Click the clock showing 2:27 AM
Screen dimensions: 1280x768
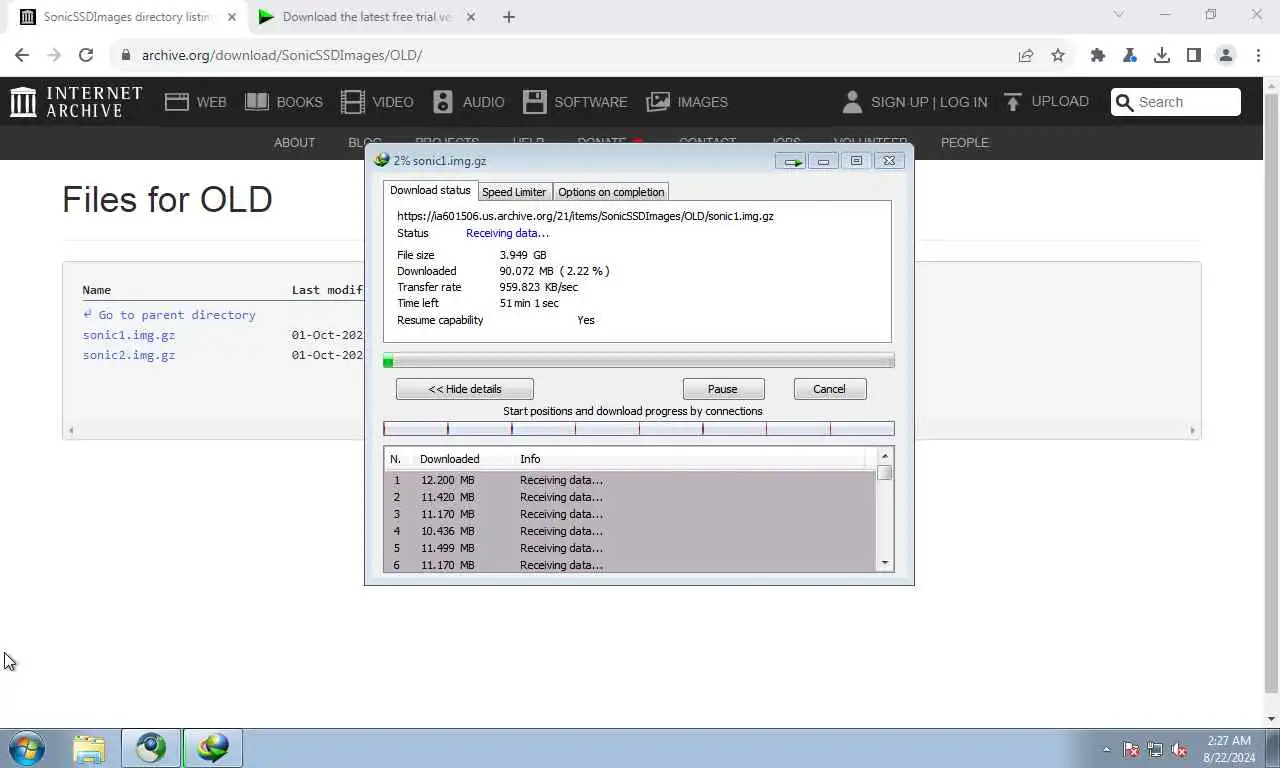(1229, 741)
